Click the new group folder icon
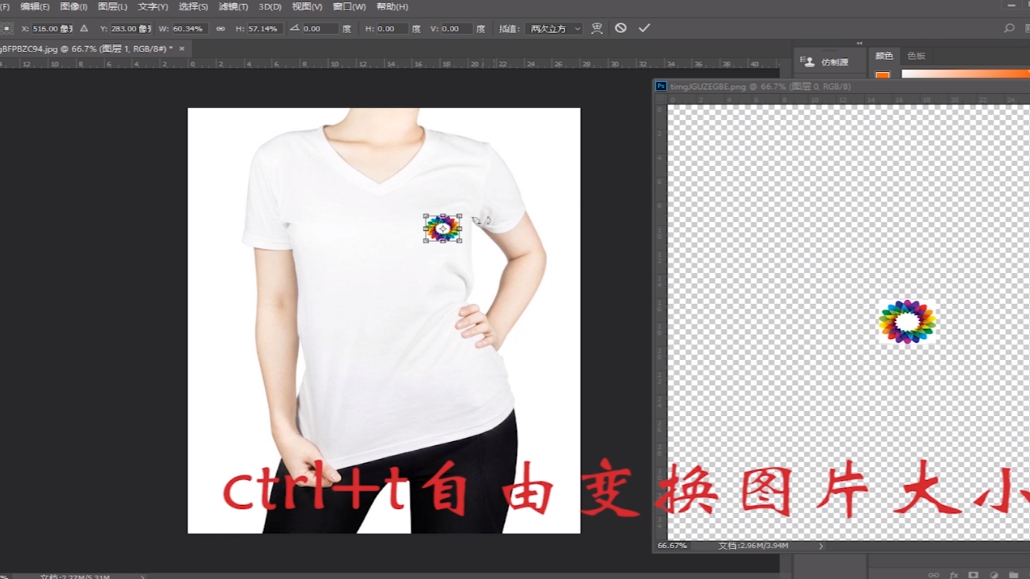Viewport: 1030px width, 579px height. click(x=1013, y=573)
